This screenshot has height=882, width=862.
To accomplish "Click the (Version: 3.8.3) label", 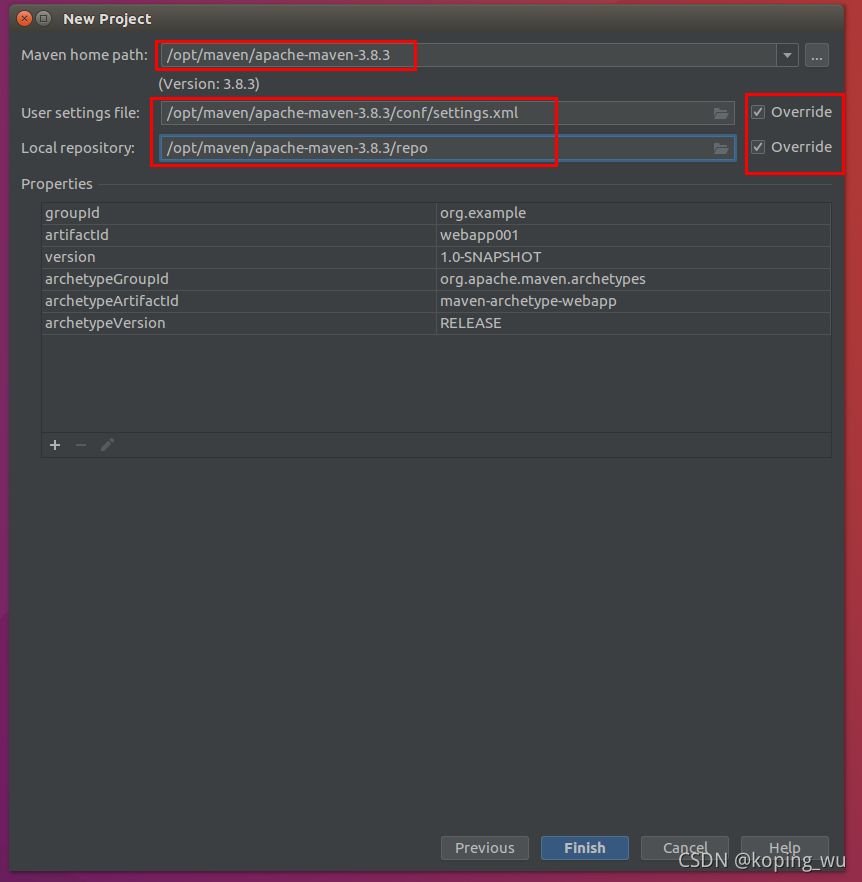I will click(209, 84).
